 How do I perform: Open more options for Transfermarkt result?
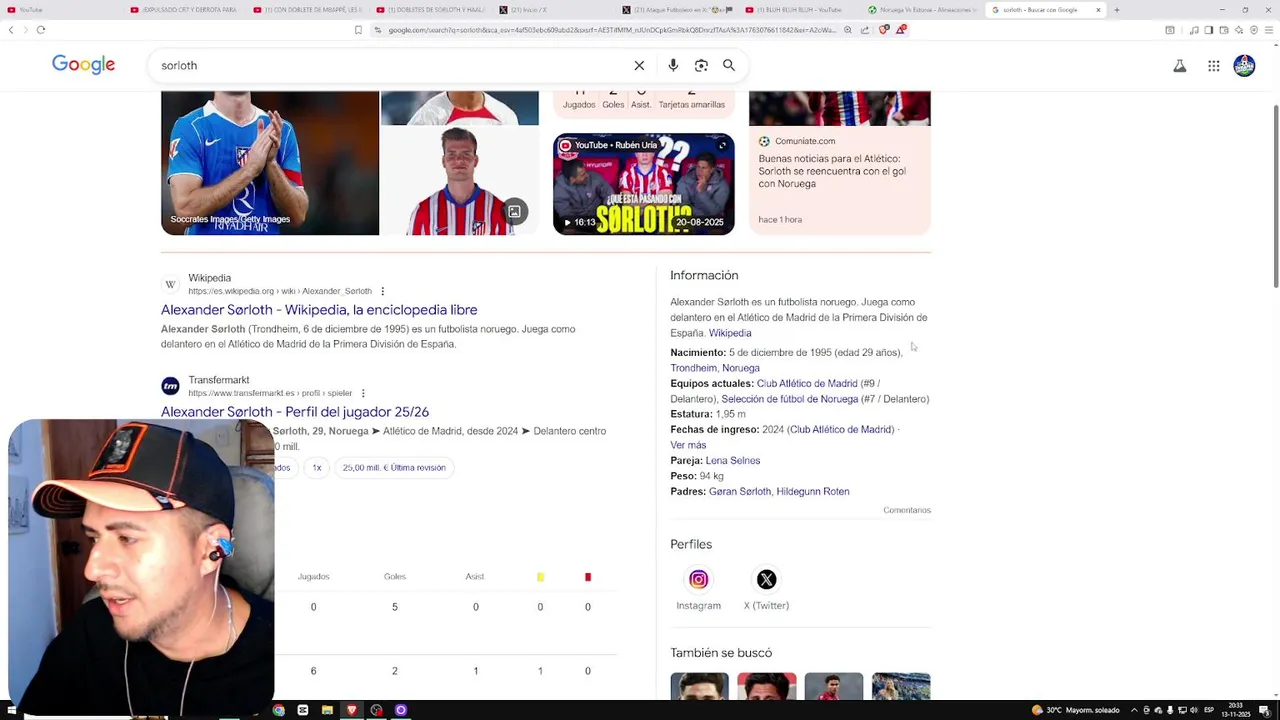[363, 393]
